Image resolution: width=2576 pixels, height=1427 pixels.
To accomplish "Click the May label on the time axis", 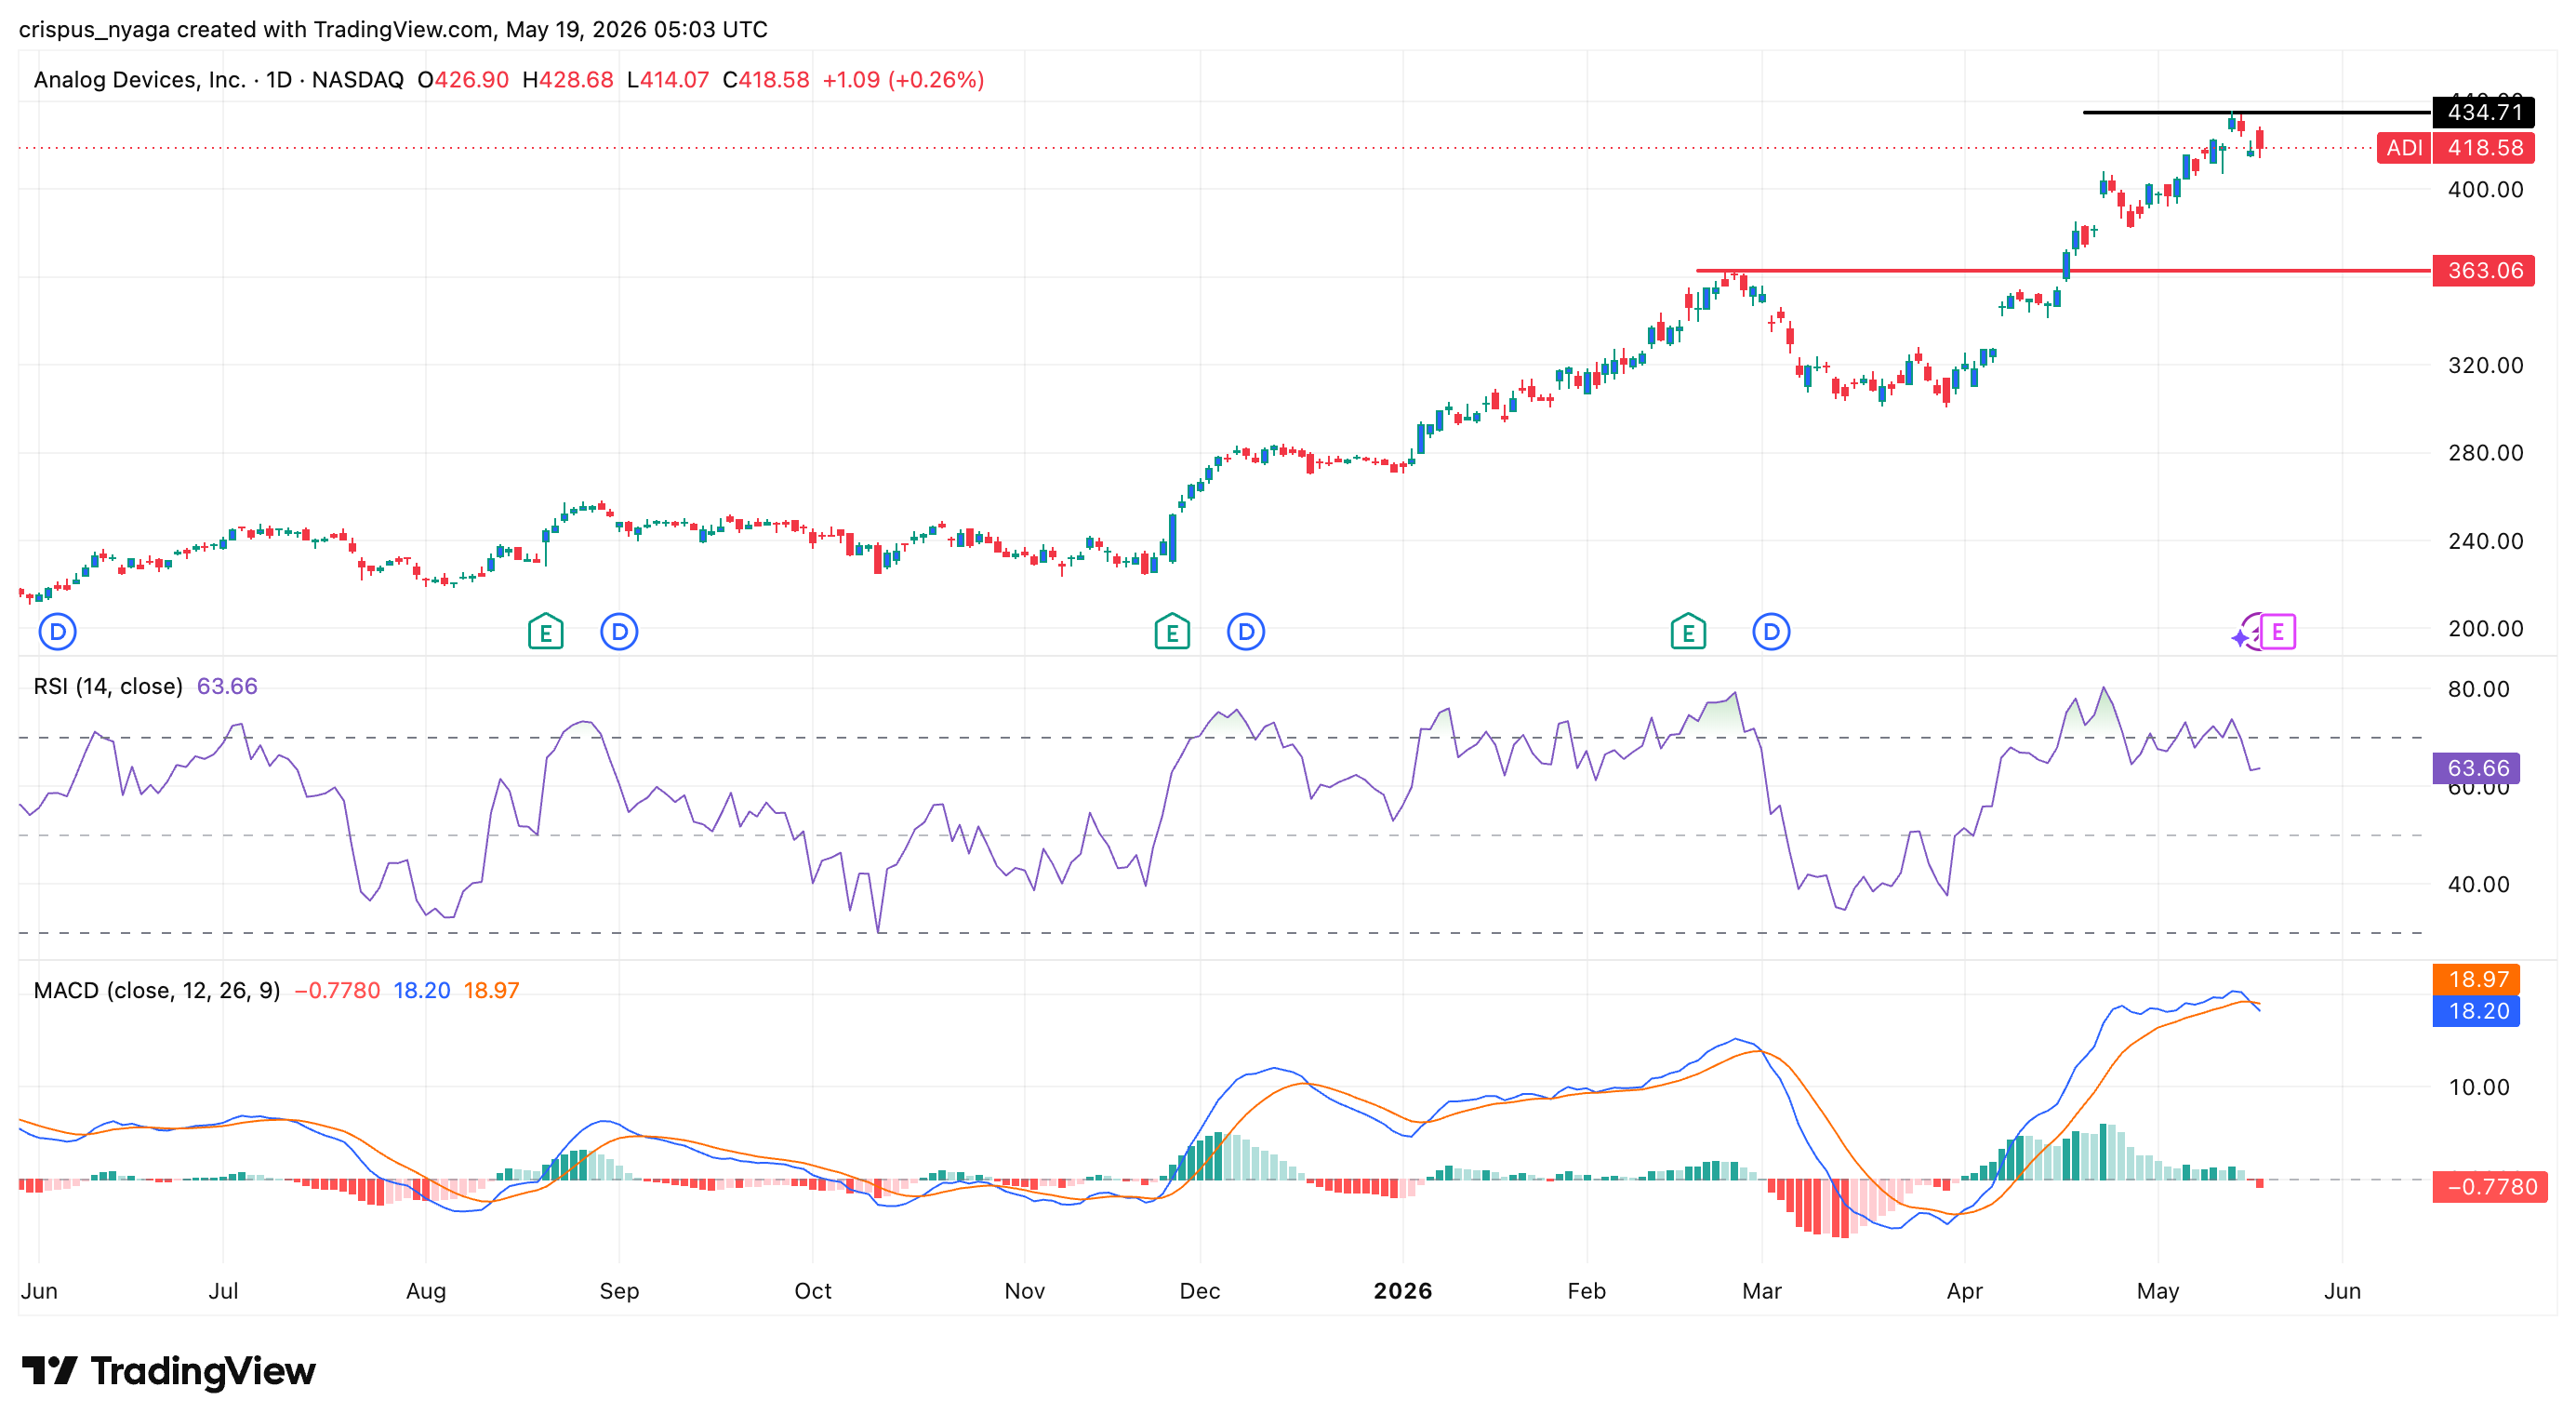I will pos(2158,1291).
